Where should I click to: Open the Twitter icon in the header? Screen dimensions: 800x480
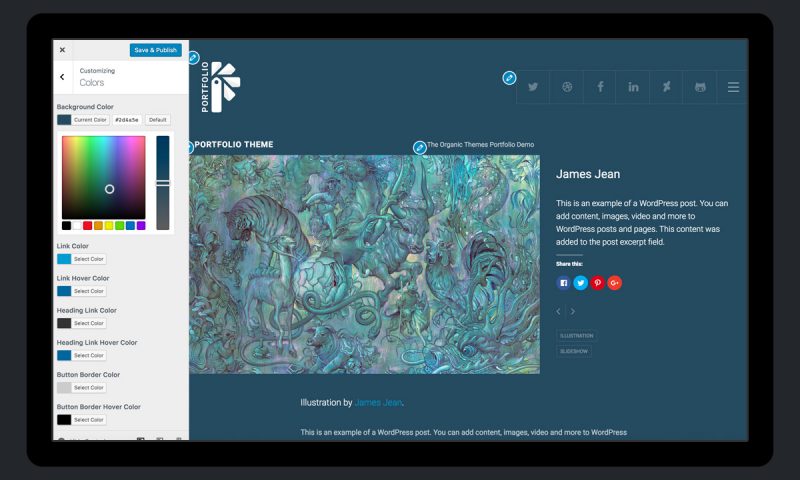pyautogui.click(x=533, y=87)
